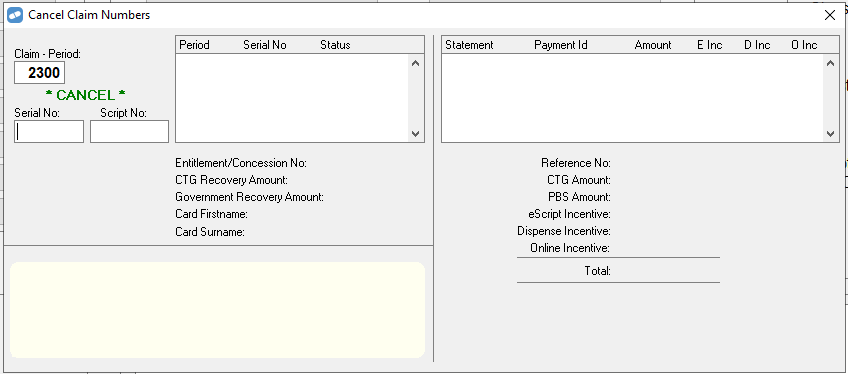This screenshot has height=374, width=848.
Task: Click the Serial No input field
Action: point(49,131)
